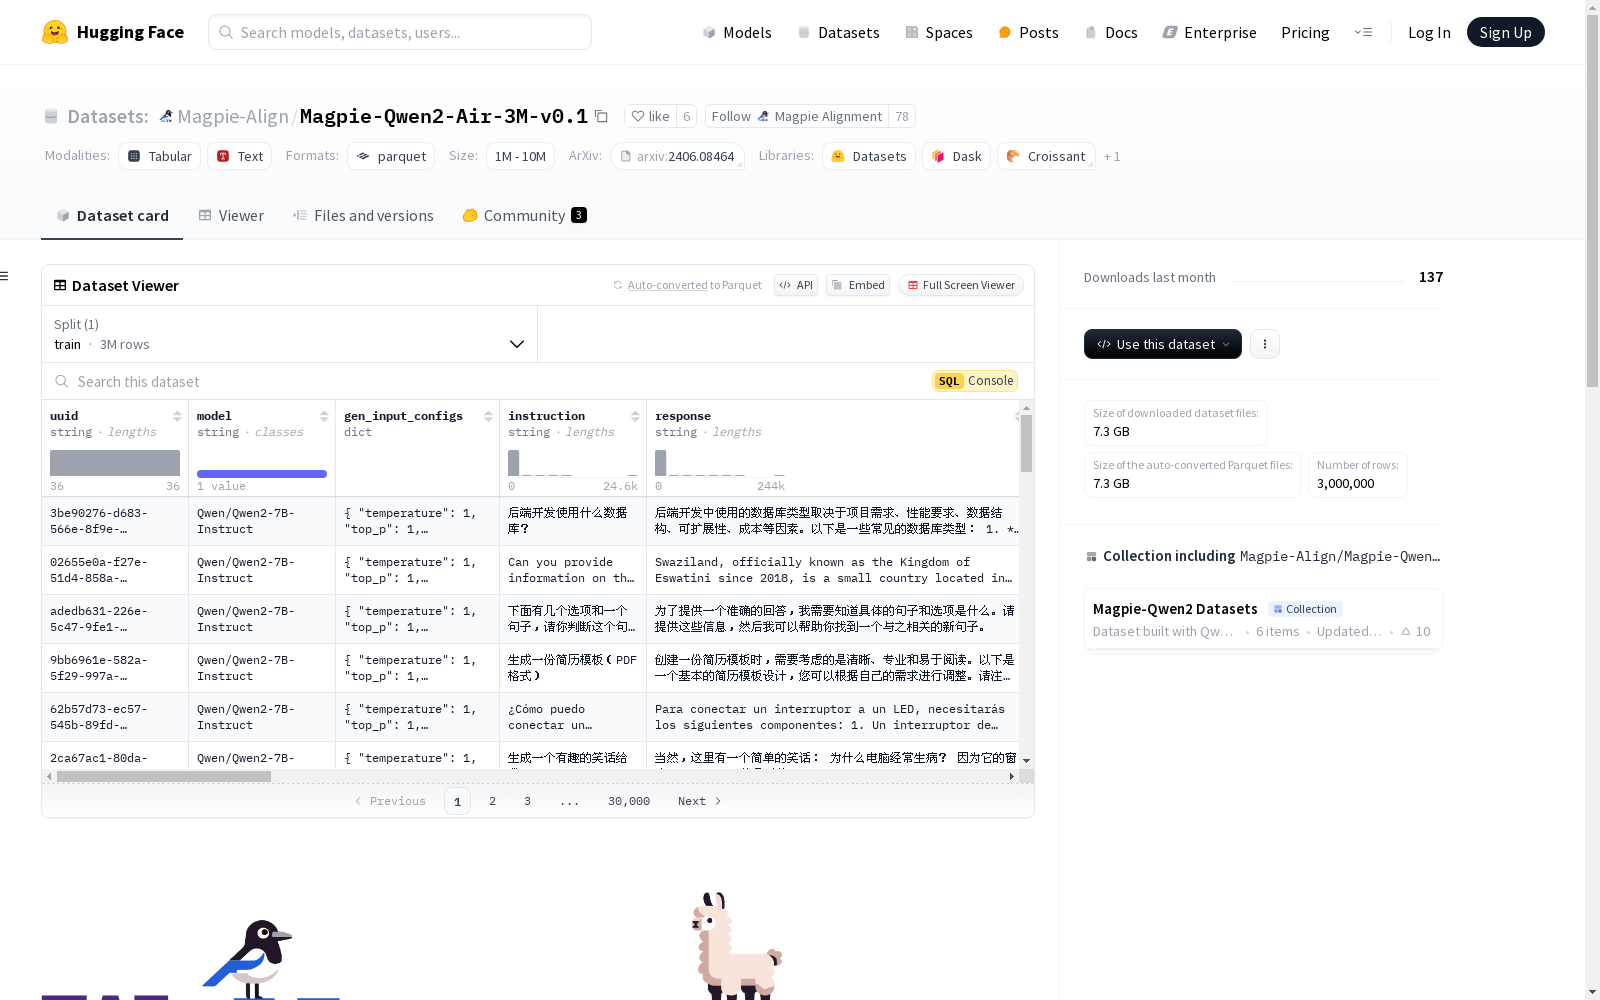The height and width of the screenshot is (1000, 1600).
Task: Click the dataset table horizontal scrollbar
Action: click(164, 776)
